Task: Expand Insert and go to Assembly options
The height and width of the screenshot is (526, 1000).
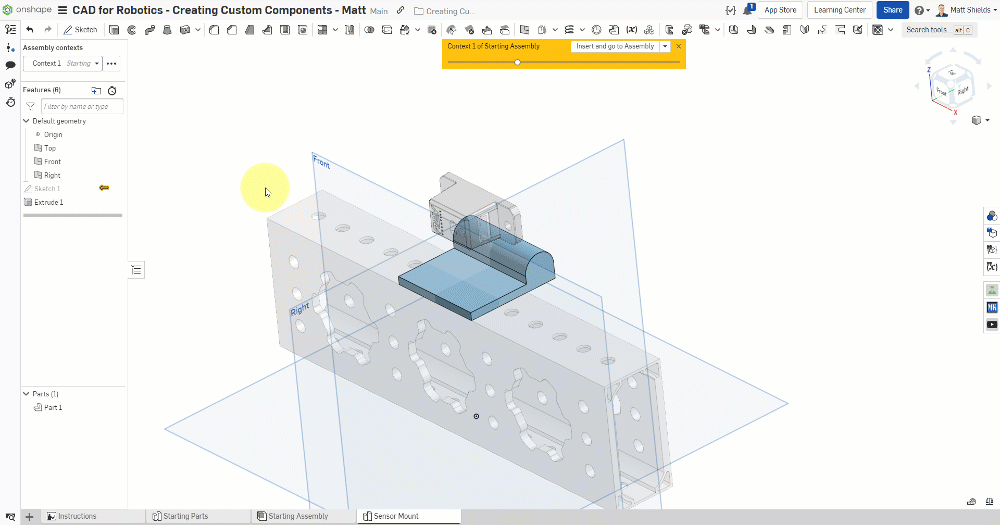Action: pos(665,47)
